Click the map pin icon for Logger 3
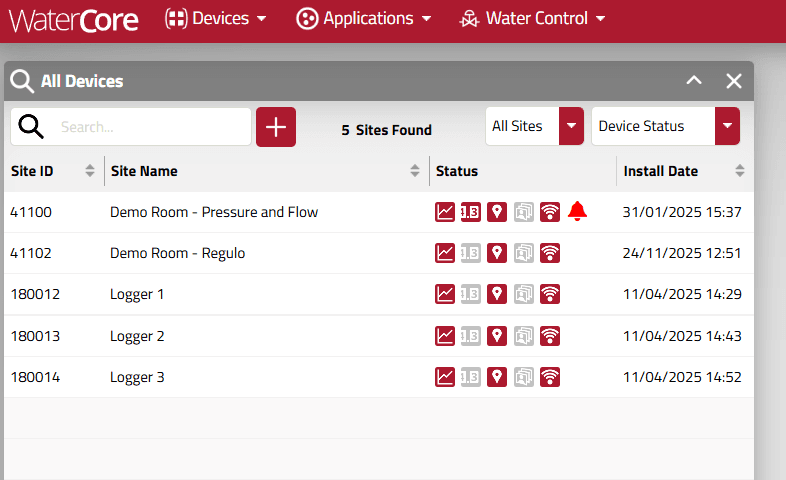 (497, 377)
